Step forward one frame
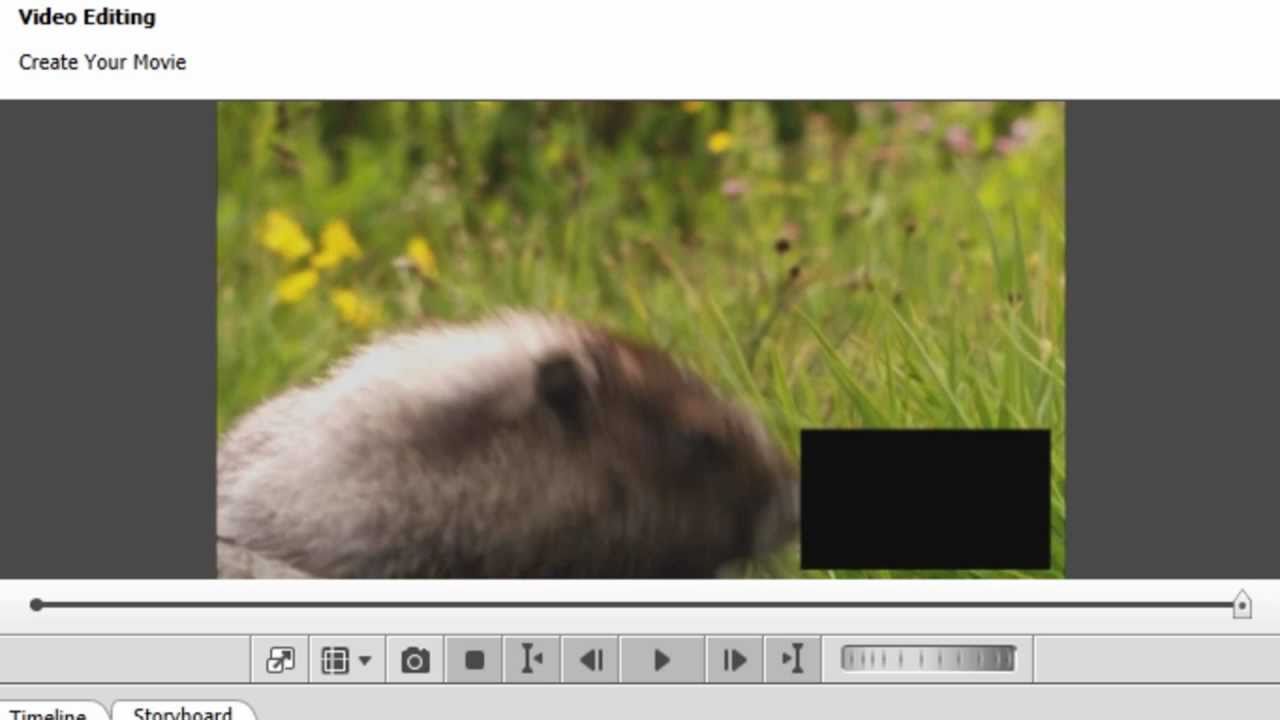This screenshot has width=1280, height=720. pyautogui.click(x=734, y=660)
